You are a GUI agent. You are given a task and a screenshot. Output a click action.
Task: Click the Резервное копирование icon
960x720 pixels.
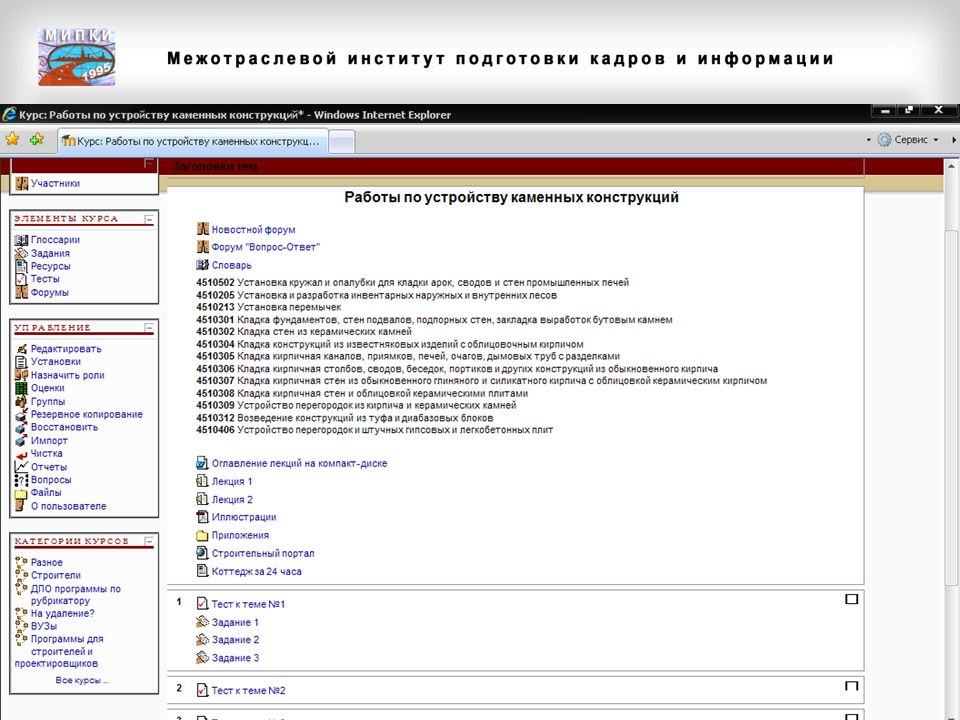(21, 414)
